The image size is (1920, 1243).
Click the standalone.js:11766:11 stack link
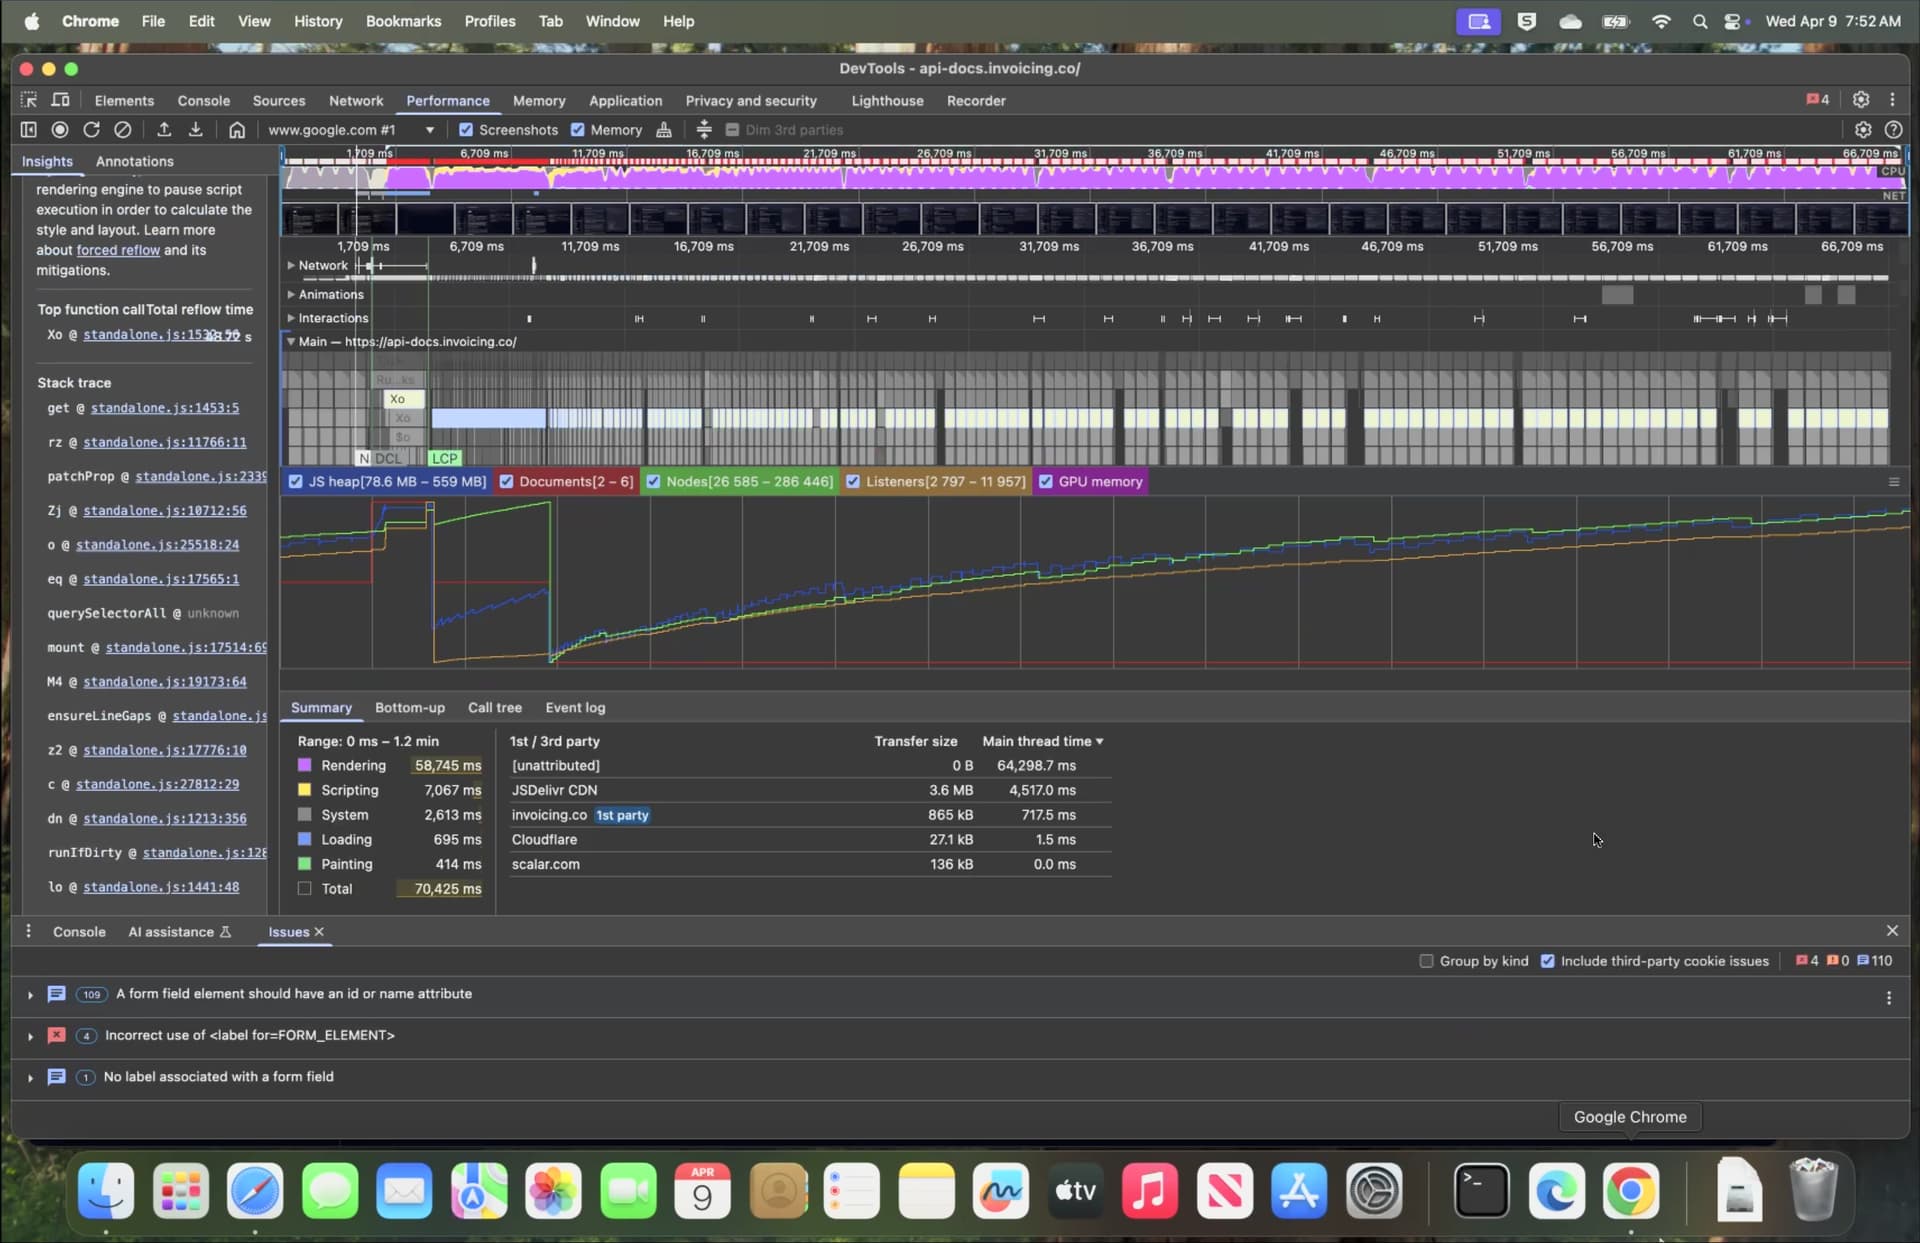(x=165, y=442)
